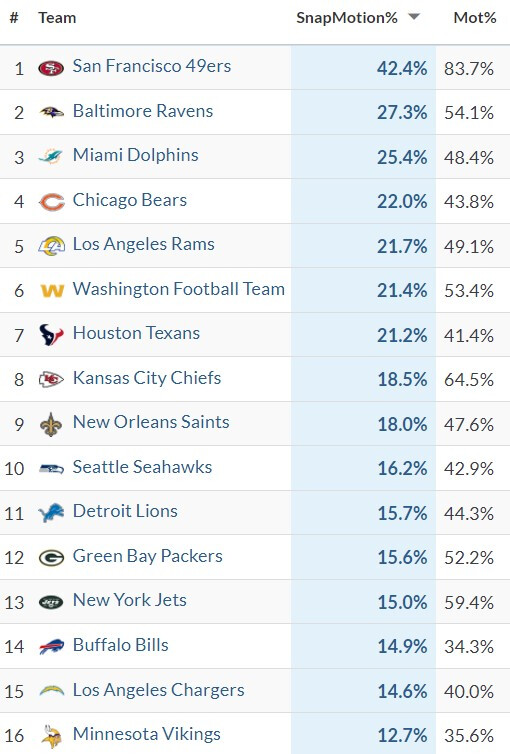Select the Buffalo Bills 14.9% cell
This screenshot has width=510, height=754.
click(x=363, y=646)
